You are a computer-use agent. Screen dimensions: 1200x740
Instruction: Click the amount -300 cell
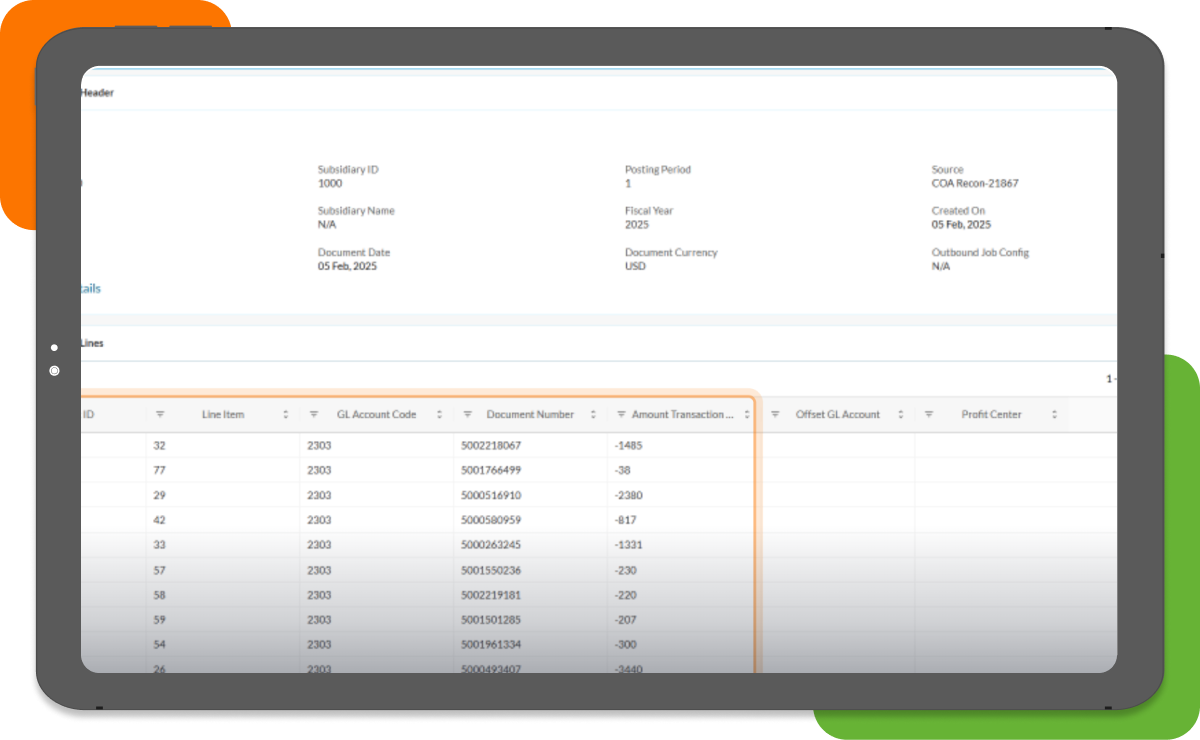pos(625,645)
